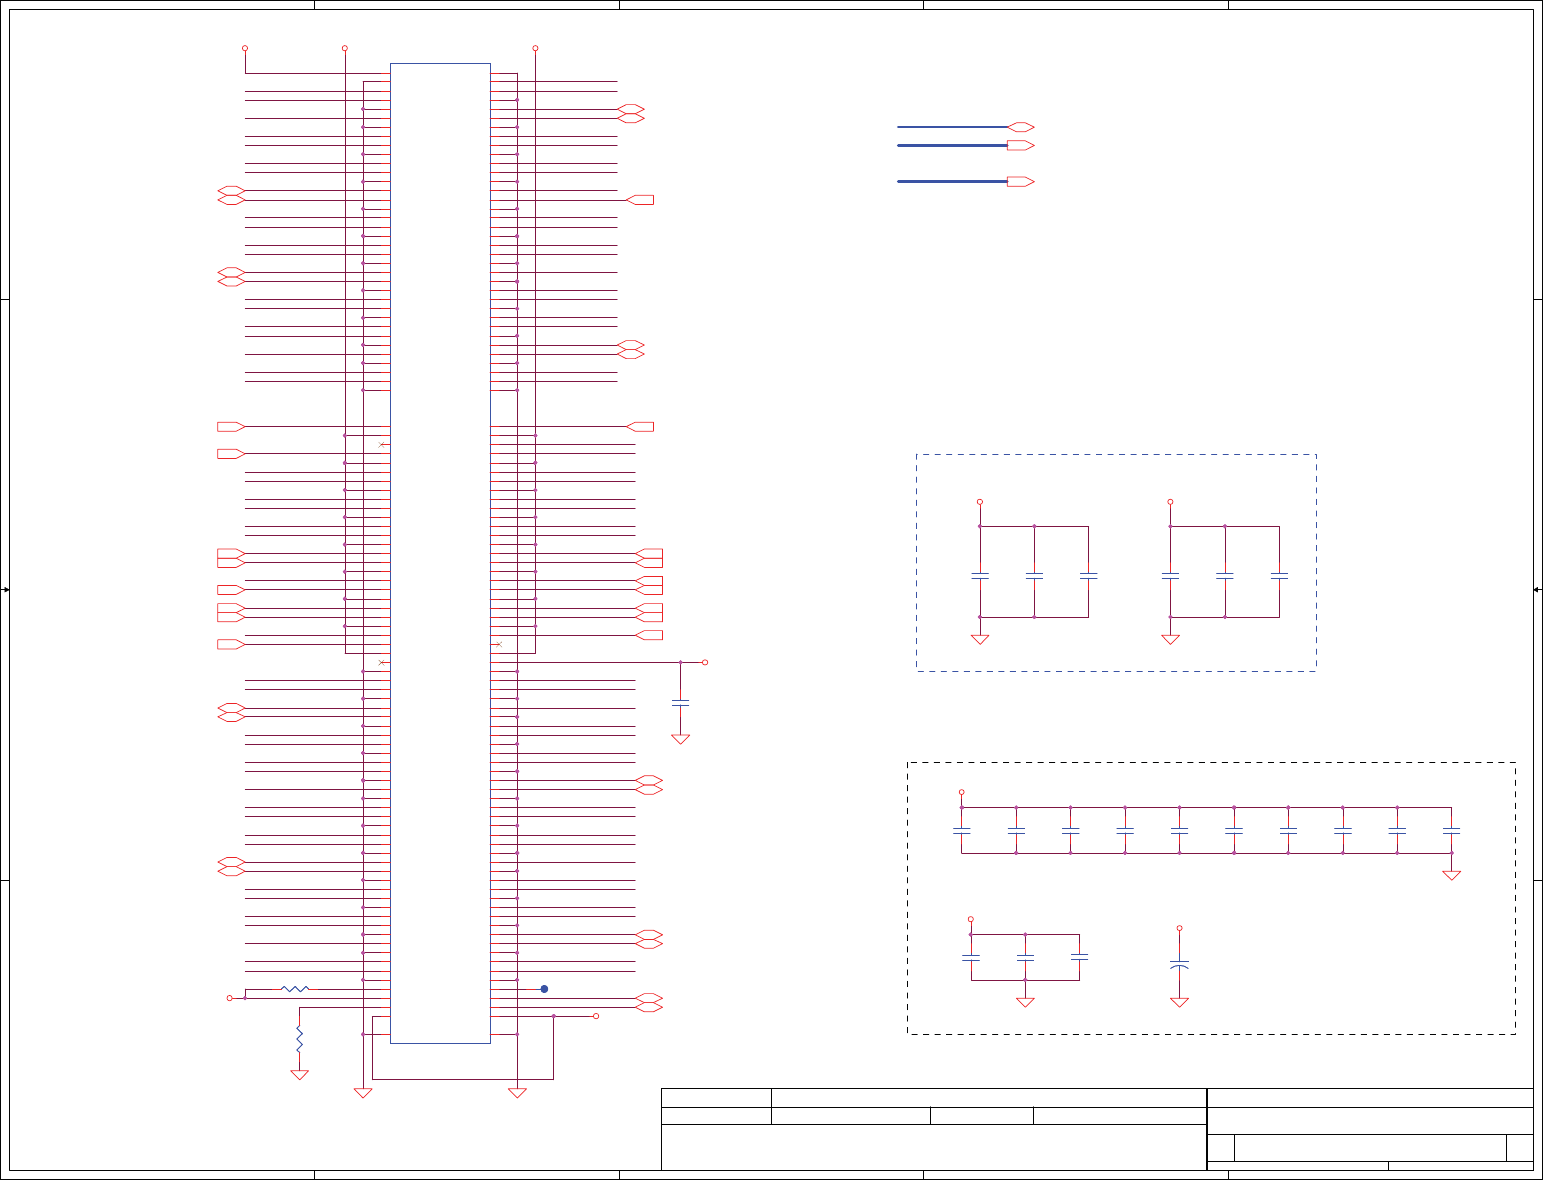Image resolution: width=1543 pixels, height=1180 pixels.
Task: Select the right ground symbol beneath the connector
Action: tap(517, 1093)
